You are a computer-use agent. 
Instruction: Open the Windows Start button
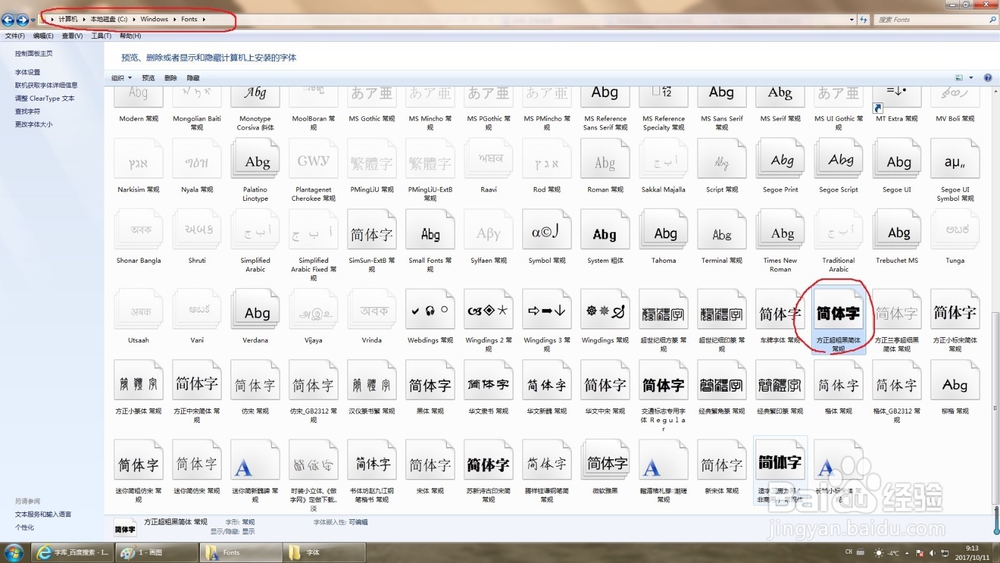click(x=14, y=552)
